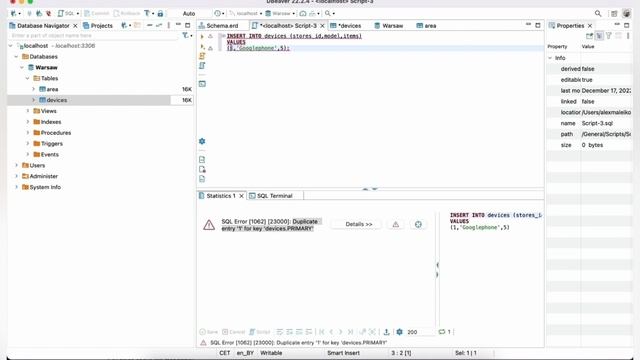Open the navigator filter settings funnel
This screenshot has height=360, width=640.
[186, 36]
